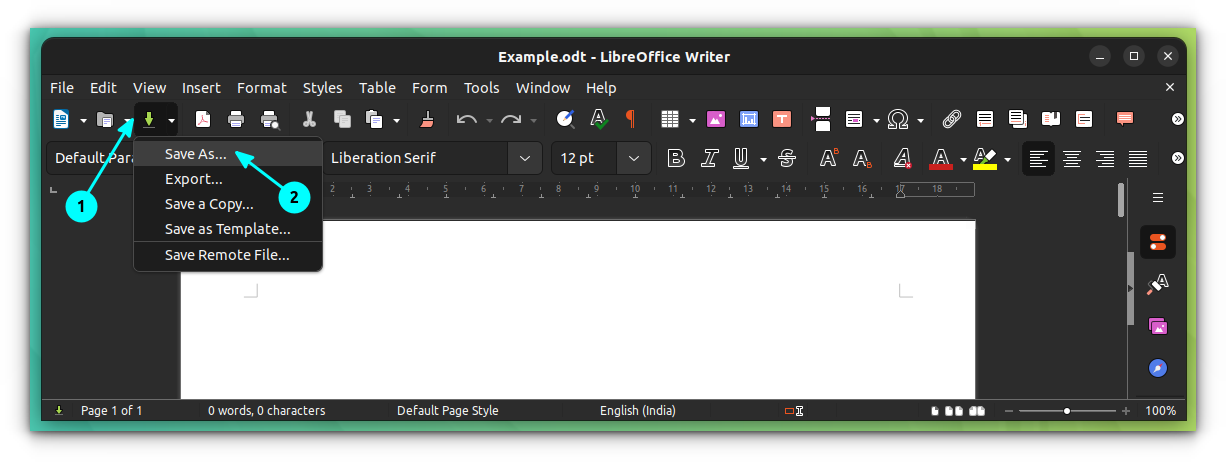Click the Insert Text Box icon

point(782,119)
